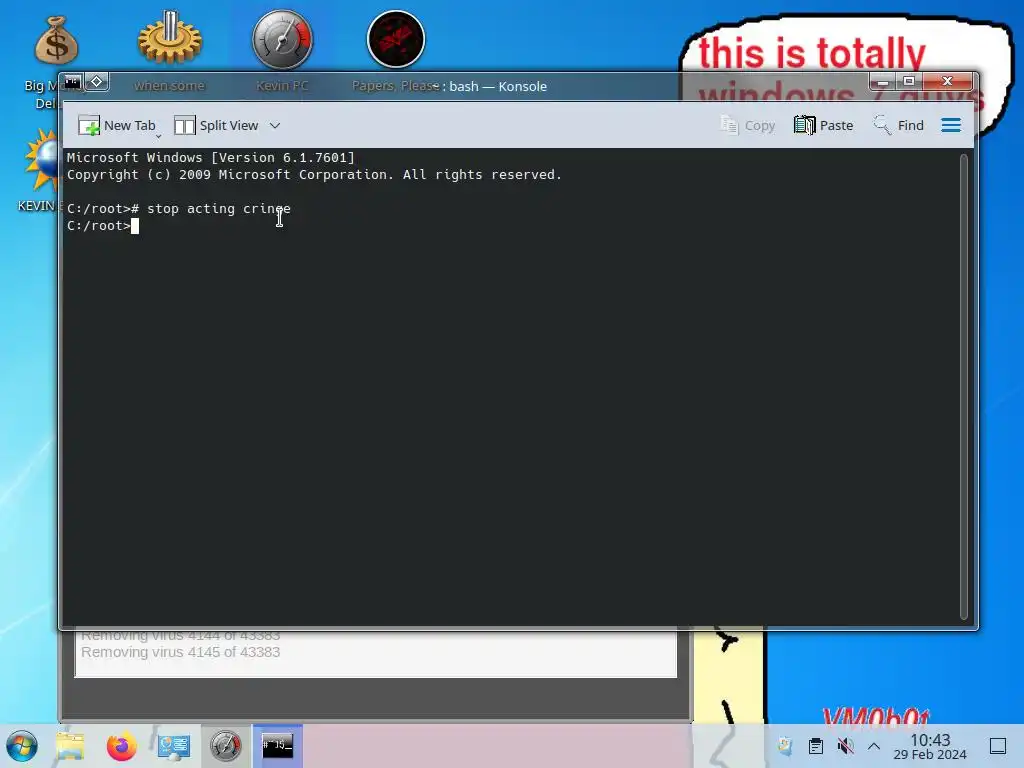The height and width of the screenshot is (768, 1024).
Task: Switch to the gauge app in taskbar
Action: (x=226, y=746)
